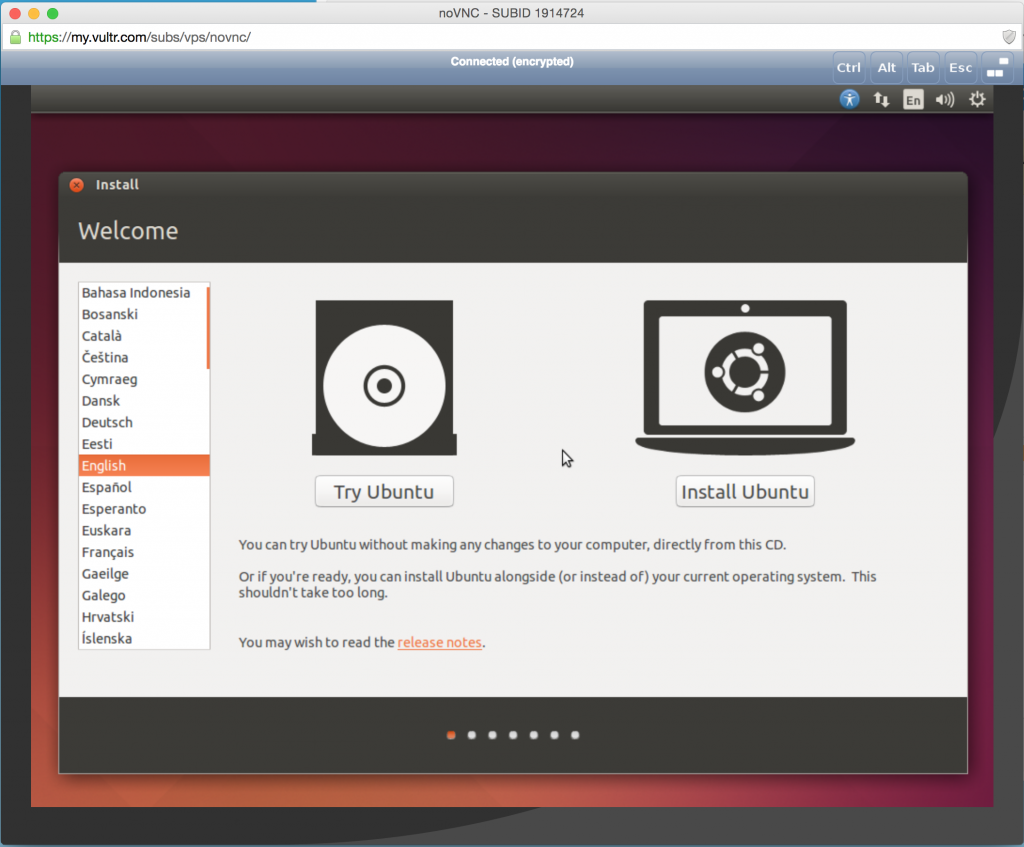Click the Install Ubuntu button
Viewport: 1024px width, 847px height.
[745, 491]
